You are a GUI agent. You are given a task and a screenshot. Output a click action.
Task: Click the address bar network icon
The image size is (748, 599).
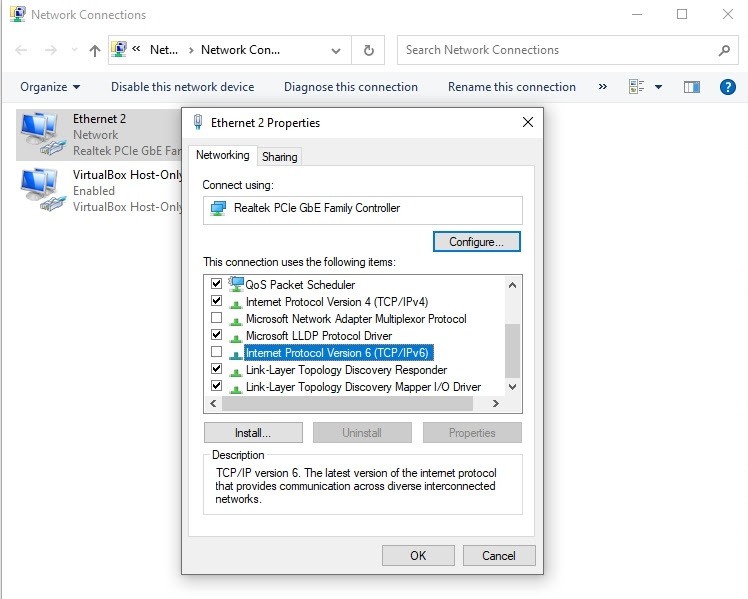click(x=119, y=49)
